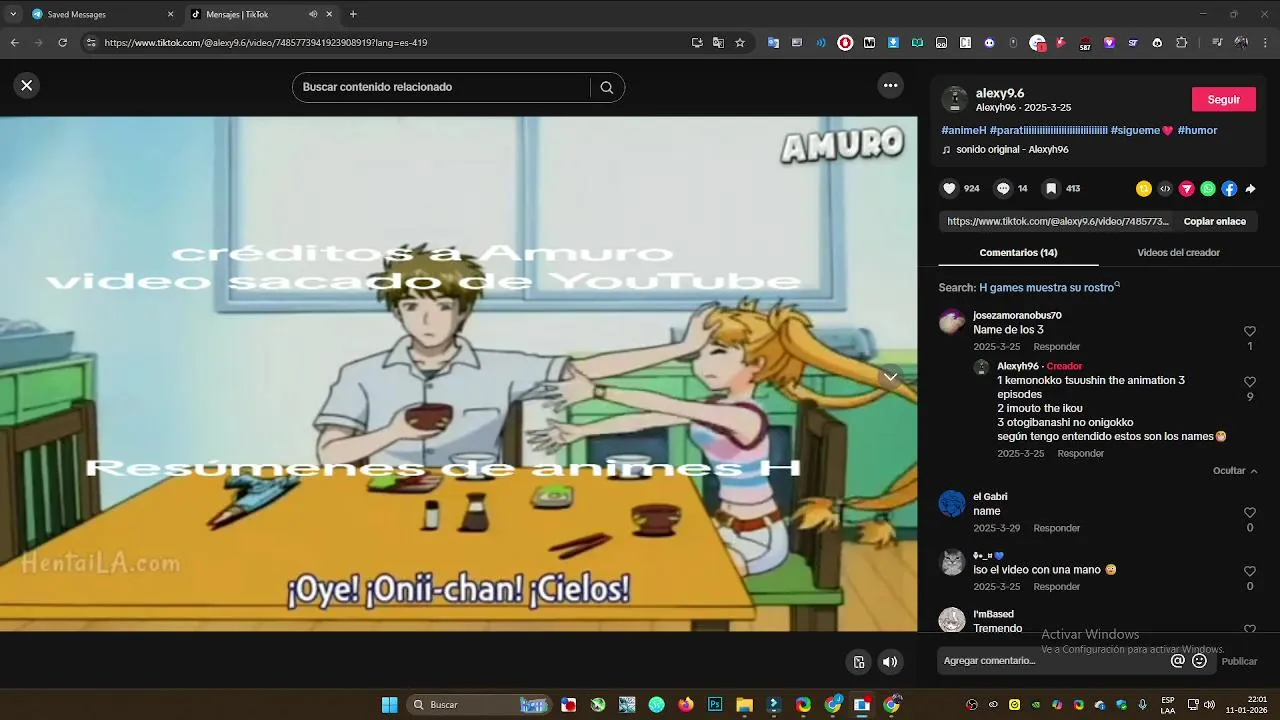This screenshot has height=720, width=1280.
Task: Open the Windows Start menu
Action: point(390,705)
